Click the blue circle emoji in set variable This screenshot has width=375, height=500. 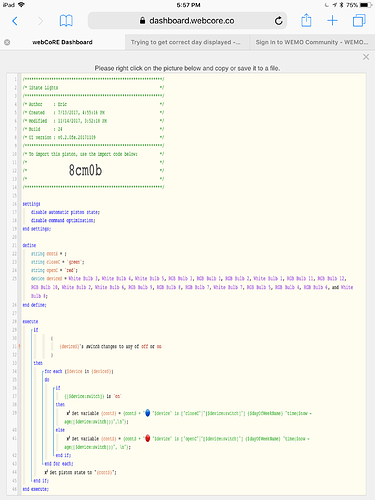[147, 413]
